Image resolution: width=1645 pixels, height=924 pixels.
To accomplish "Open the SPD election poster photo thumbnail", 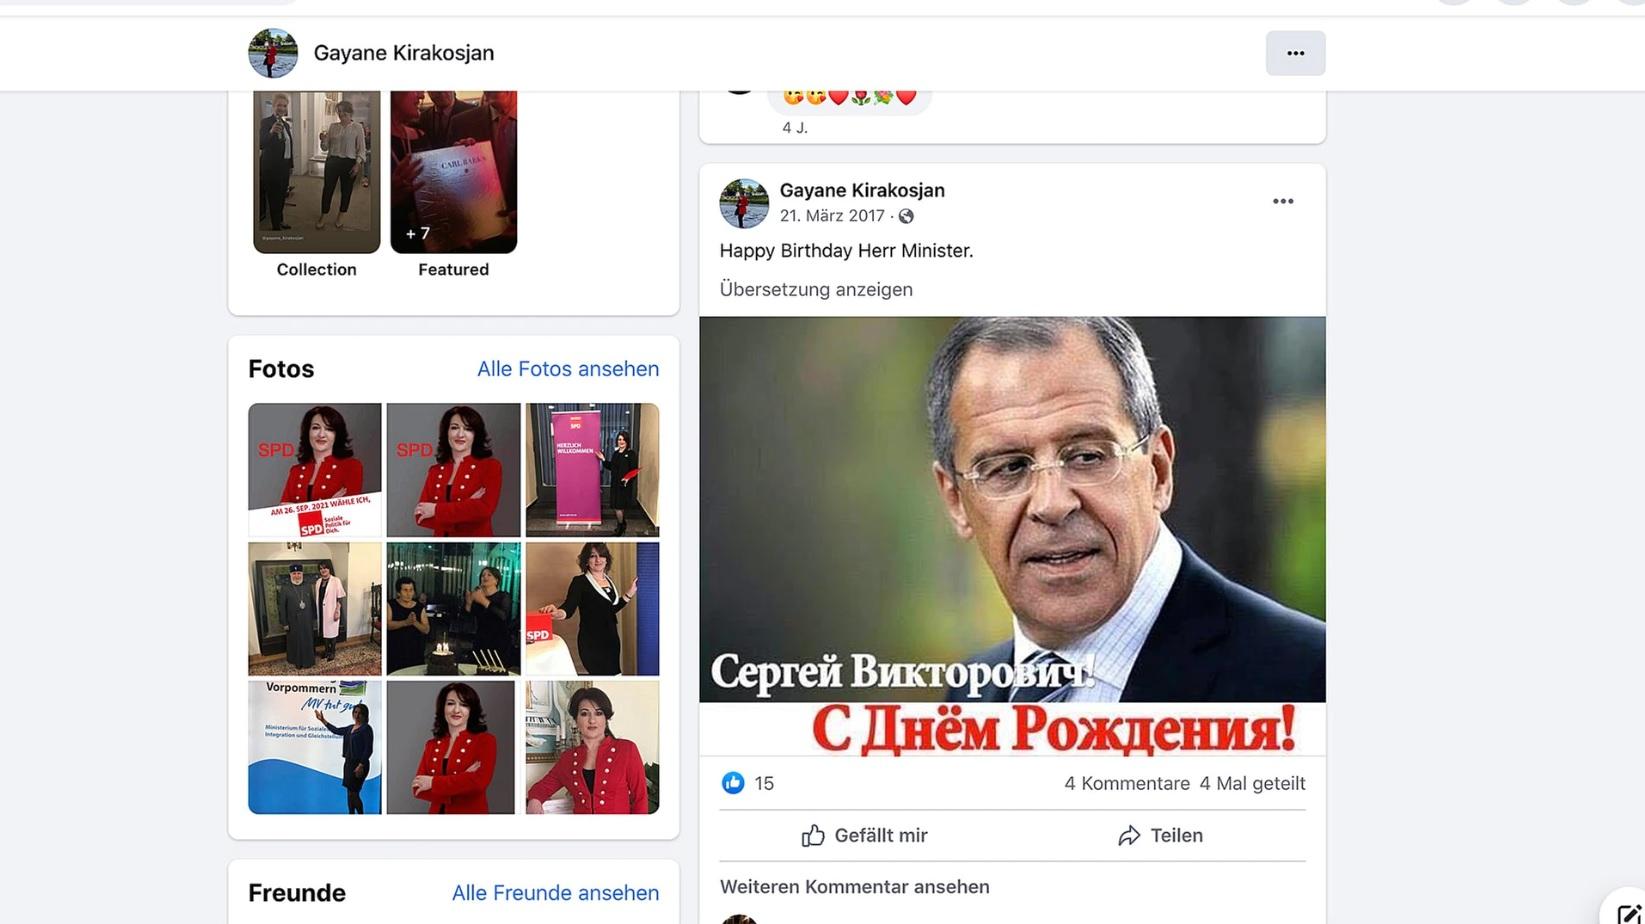I will 315,470.
